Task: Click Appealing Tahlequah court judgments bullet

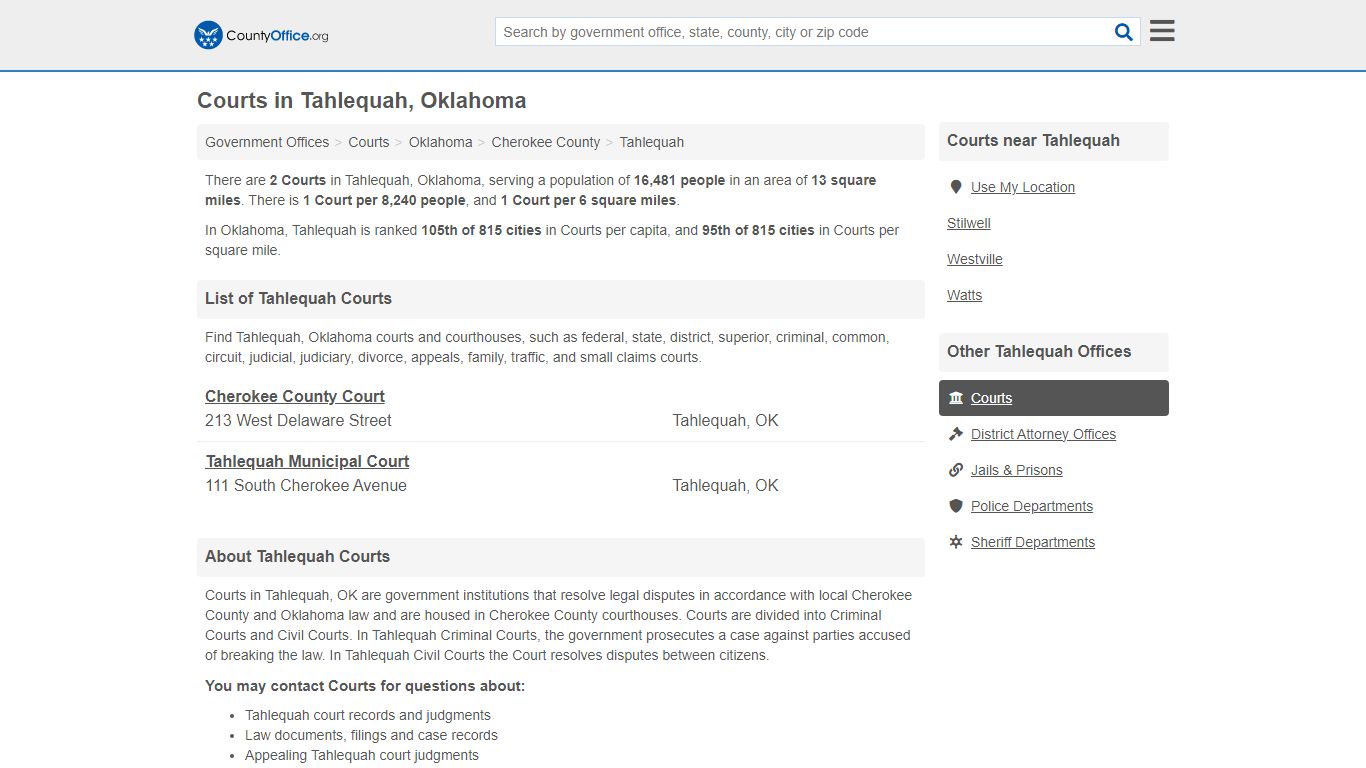Action: point(362,755)
